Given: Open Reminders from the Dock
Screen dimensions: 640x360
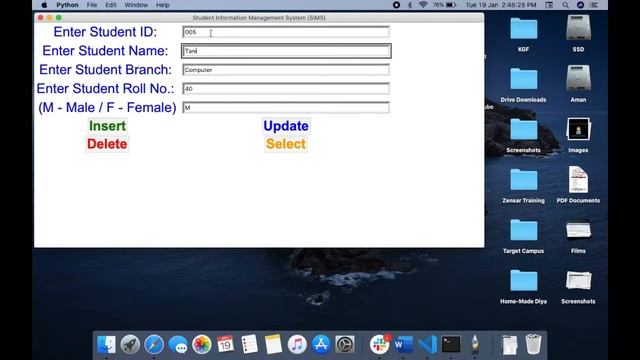Looking at the screenshot, I should 249,344.
